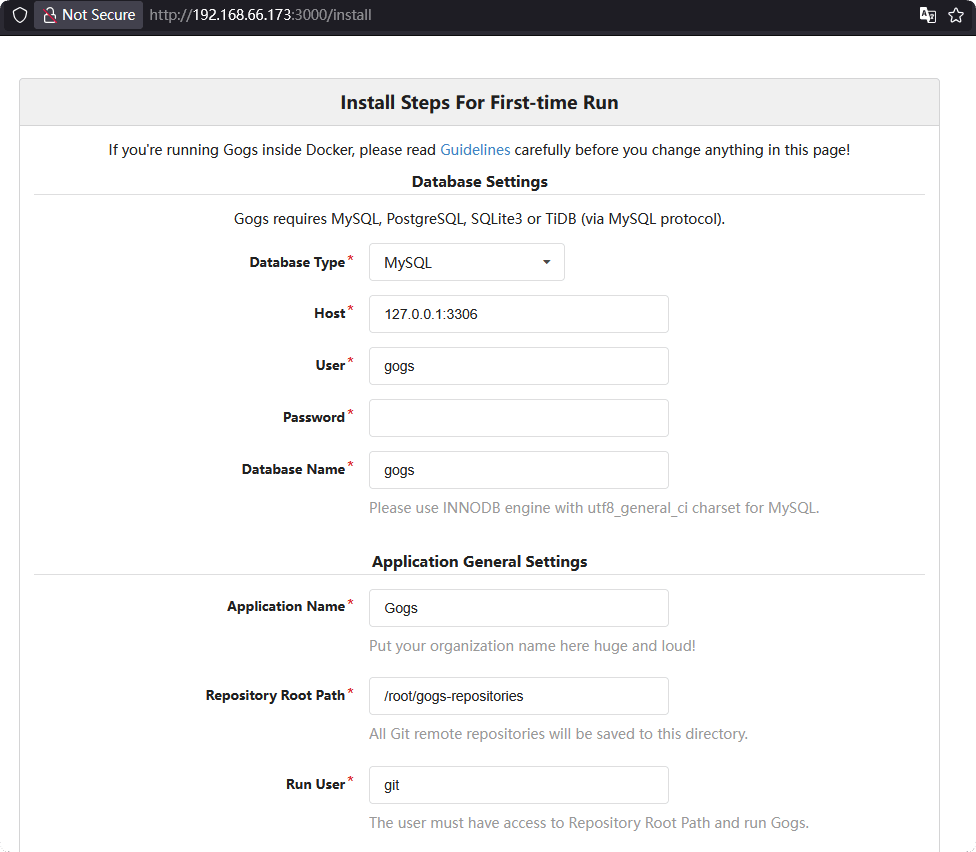Click the Application Name field

(518, 608)
